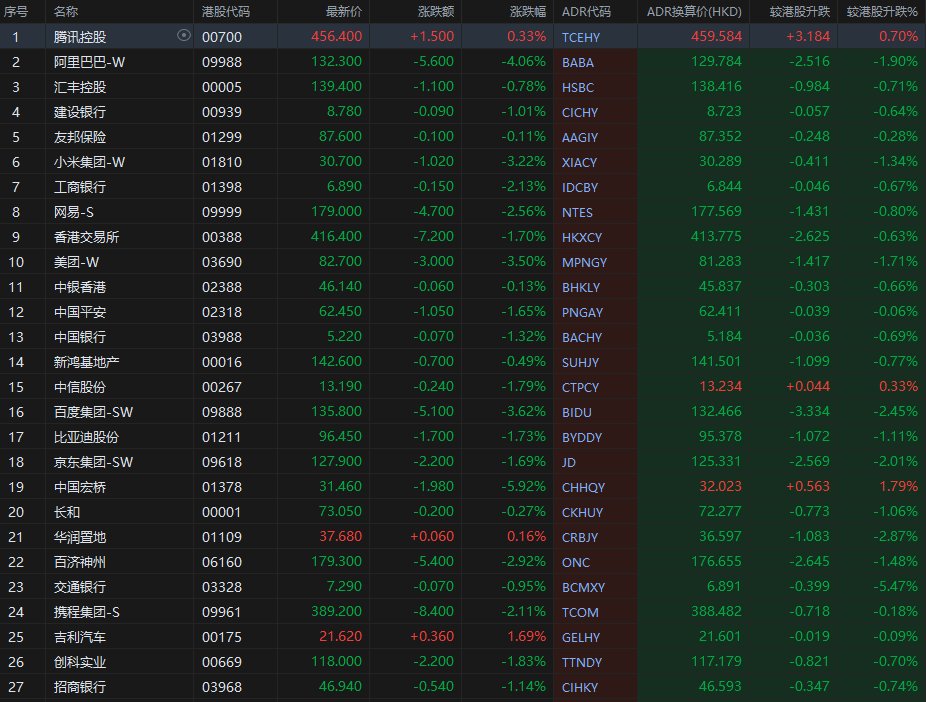
Task: Sort by the 名称 column header
Action: [x=66, y=11]
